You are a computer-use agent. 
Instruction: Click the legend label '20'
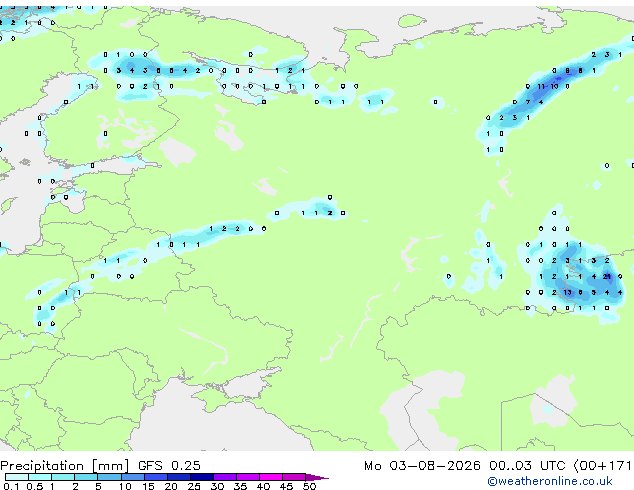(171, 486)
